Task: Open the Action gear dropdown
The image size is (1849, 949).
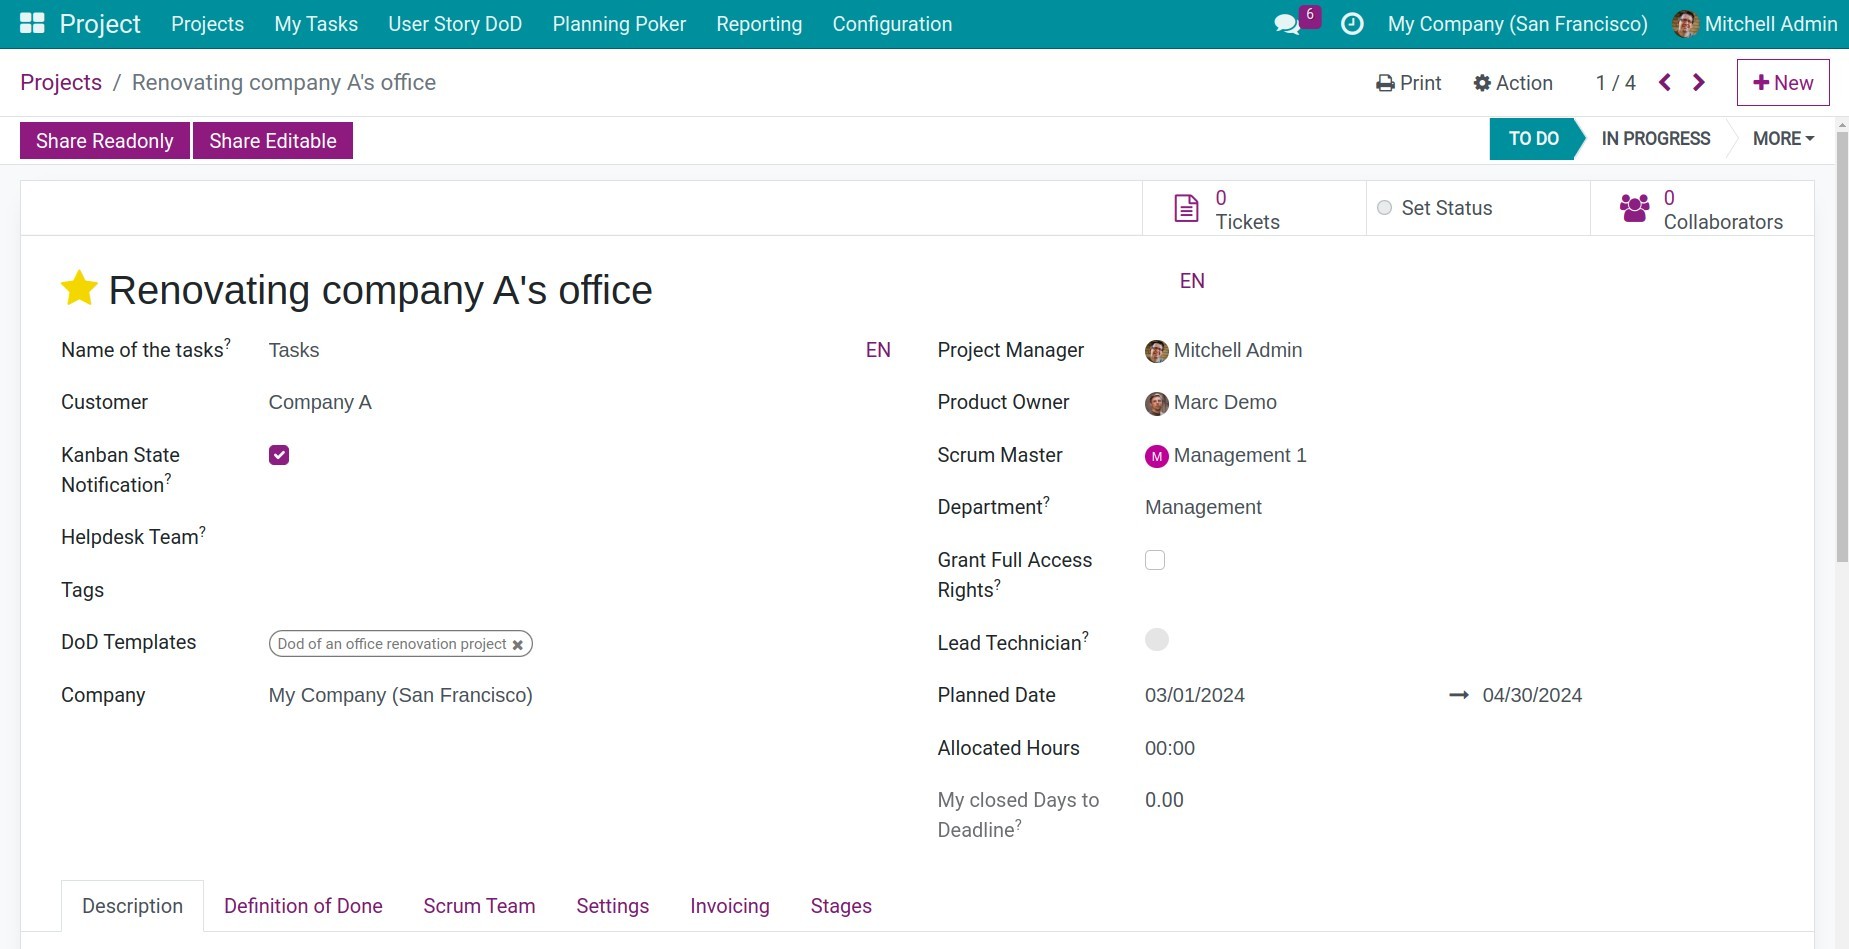Action: [1513, 83]
